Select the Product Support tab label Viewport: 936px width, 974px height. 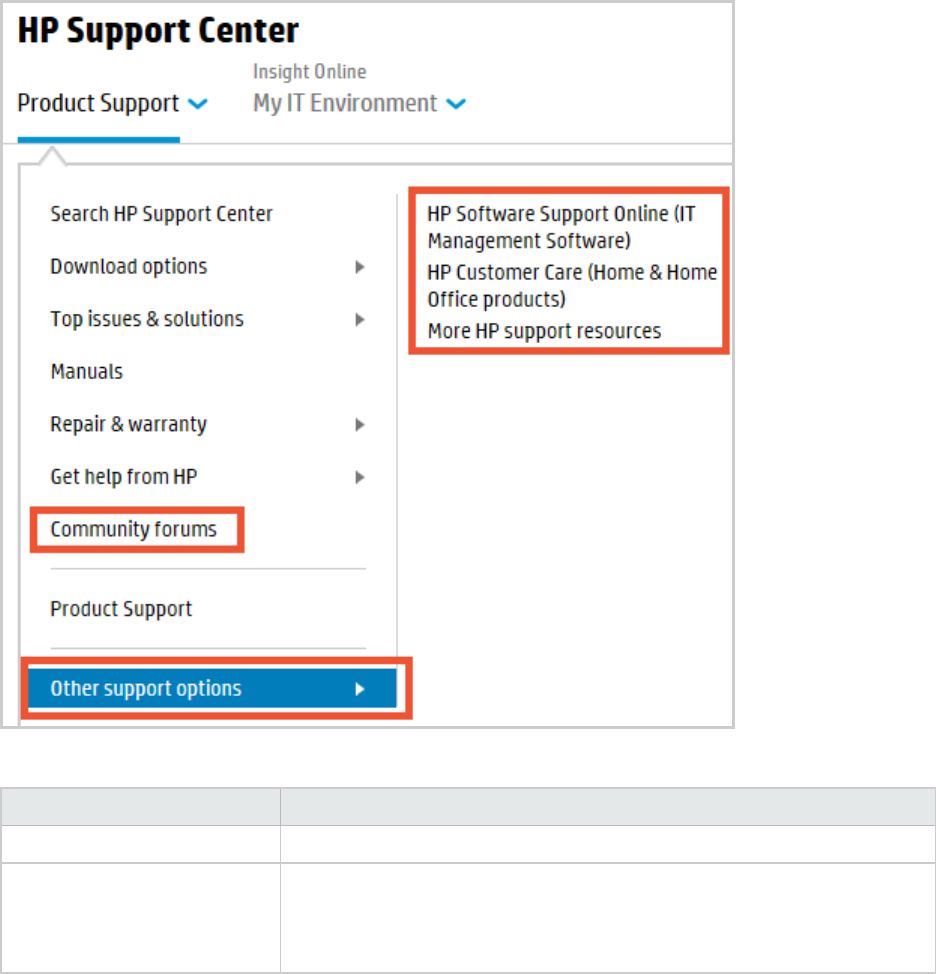[98, 103]
